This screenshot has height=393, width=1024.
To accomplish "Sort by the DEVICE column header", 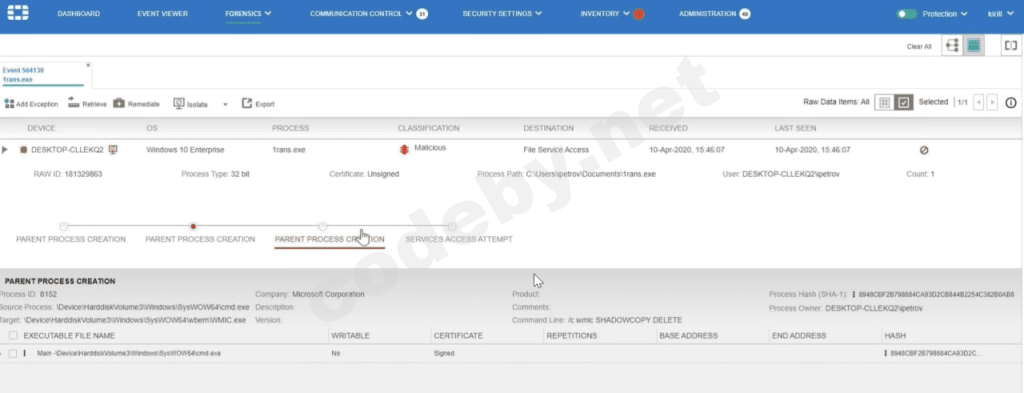I will click(41, 128).
